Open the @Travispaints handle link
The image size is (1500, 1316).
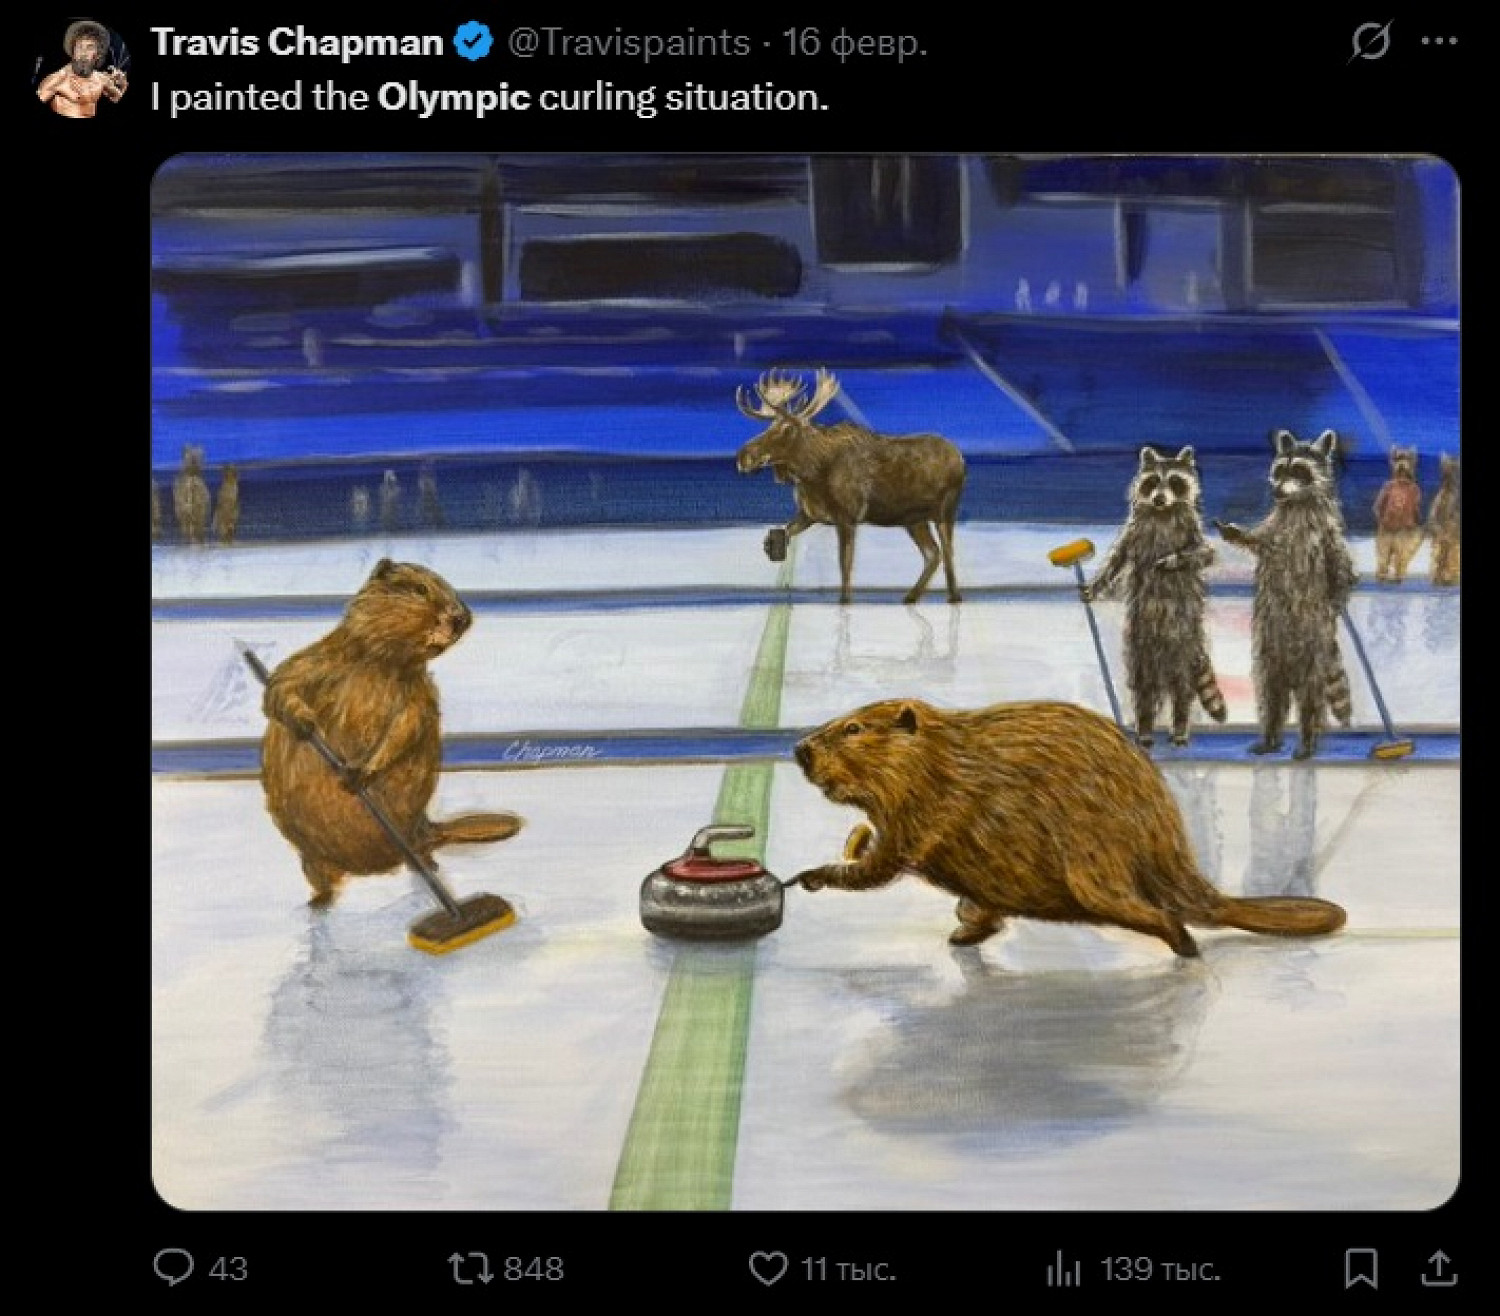[629, 42]
